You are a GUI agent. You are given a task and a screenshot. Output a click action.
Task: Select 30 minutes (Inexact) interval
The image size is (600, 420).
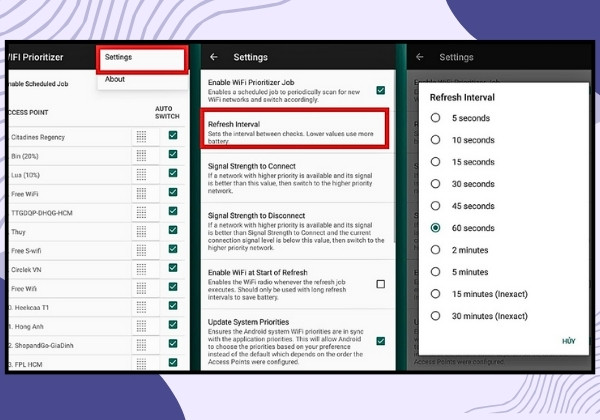tap(435, 316)
